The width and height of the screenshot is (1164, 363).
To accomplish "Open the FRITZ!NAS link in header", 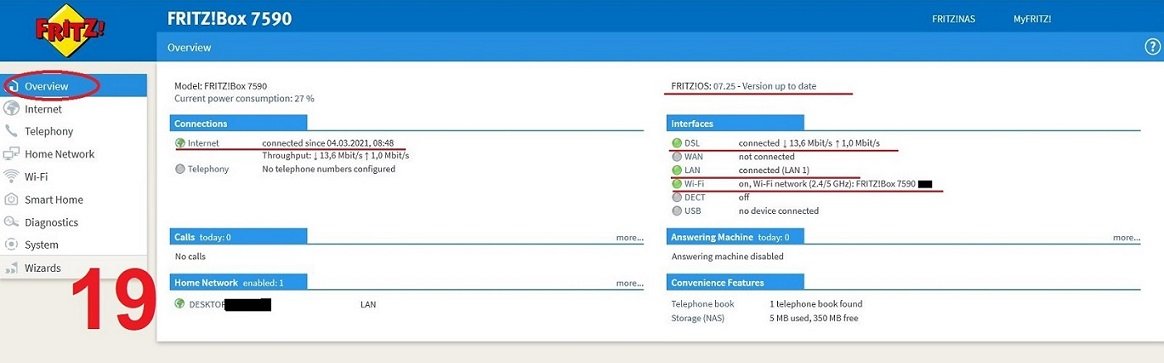I will (953, 19).
